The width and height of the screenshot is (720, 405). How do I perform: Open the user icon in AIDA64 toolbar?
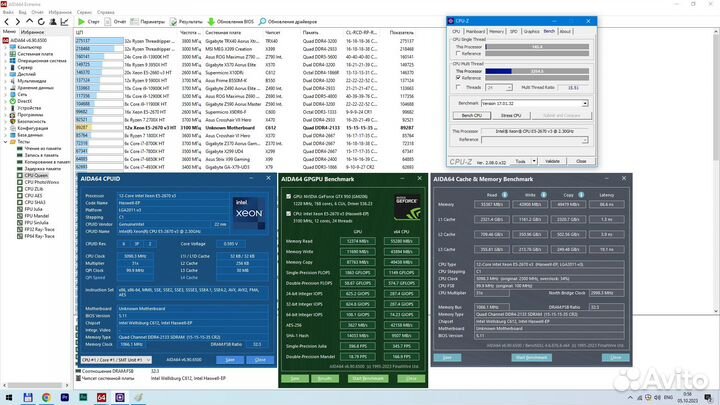click(x=53, y=22)
